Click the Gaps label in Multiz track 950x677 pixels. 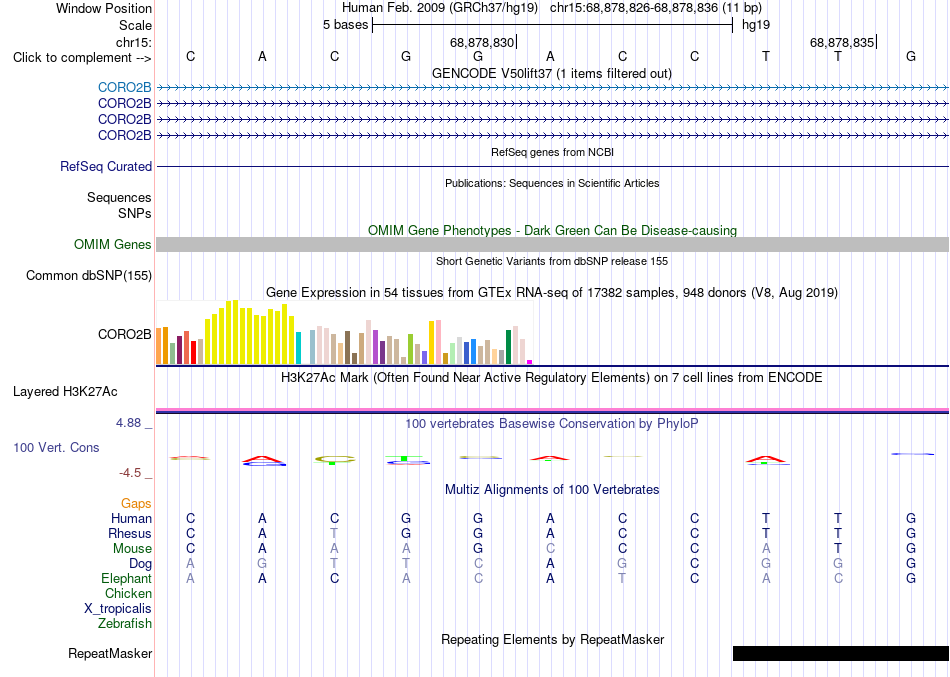point(136,504)
